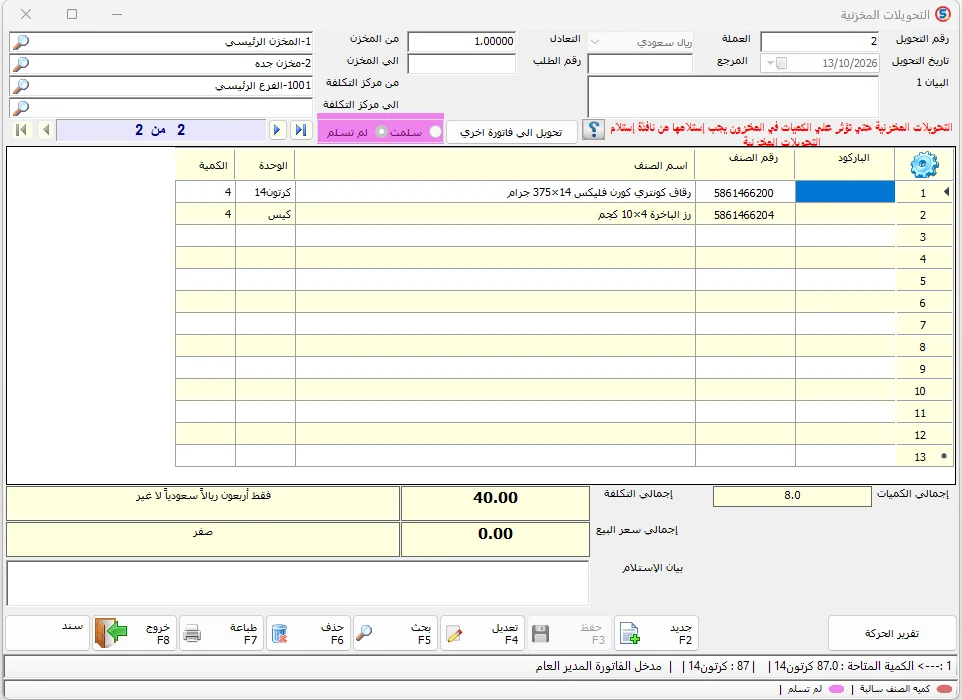Select item number 5861466200
This screenshot has height=700, width=962.
[x=745, y=193]
